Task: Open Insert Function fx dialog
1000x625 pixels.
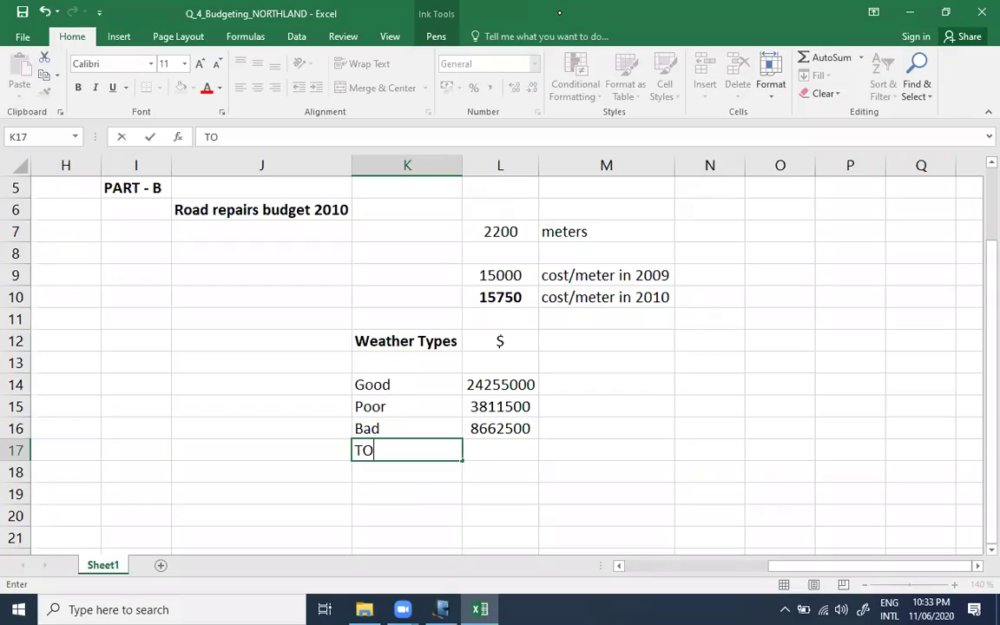Action: tap(178, 136)
